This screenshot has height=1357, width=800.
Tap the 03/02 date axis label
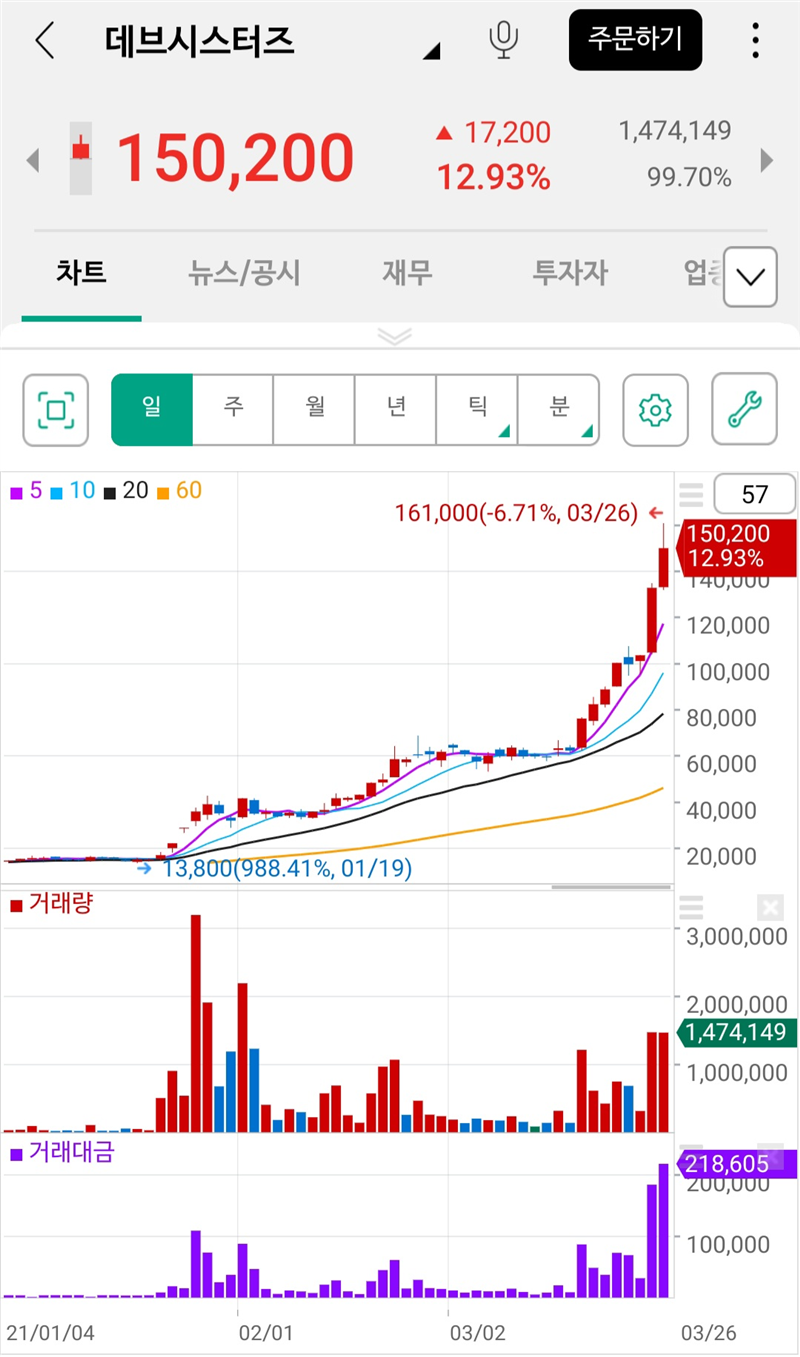tap(478, 1333)
